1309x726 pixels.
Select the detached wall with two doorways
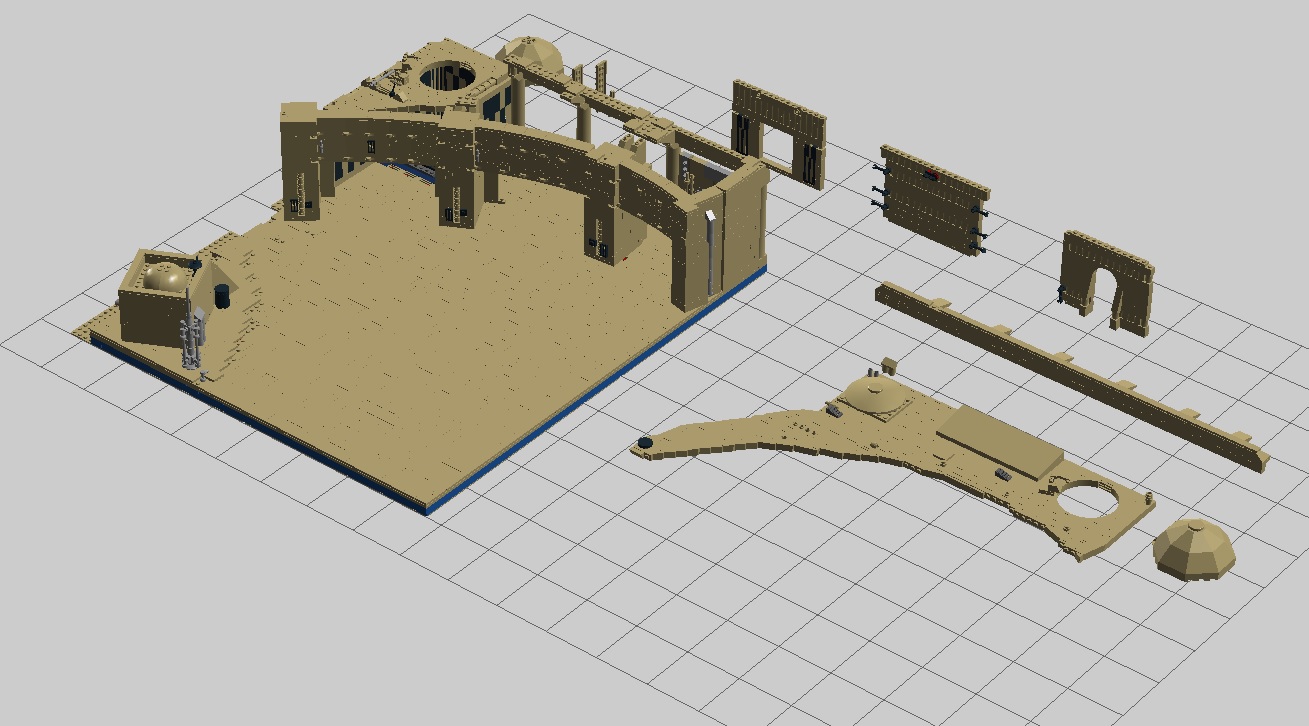tap(778, 131)
